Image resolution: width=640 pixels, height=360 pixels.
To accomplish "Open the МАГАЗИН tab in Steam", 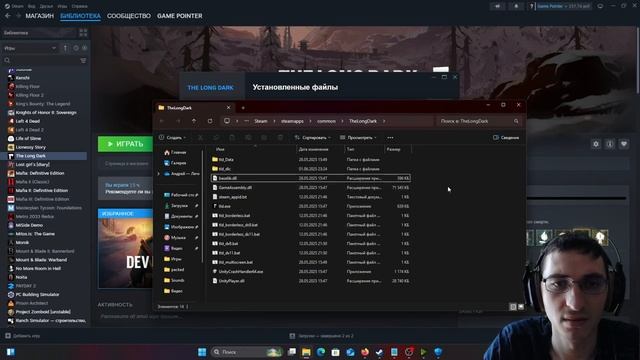I will [x=39, y=16].
